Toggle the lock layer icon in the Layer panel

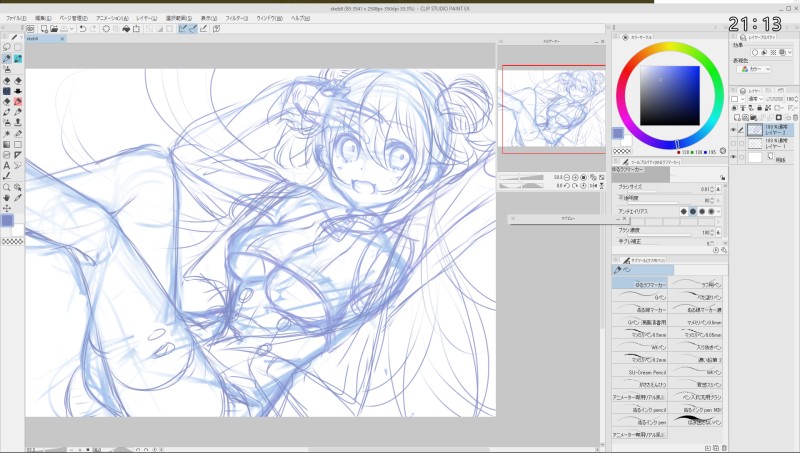[x=760, y=108]
